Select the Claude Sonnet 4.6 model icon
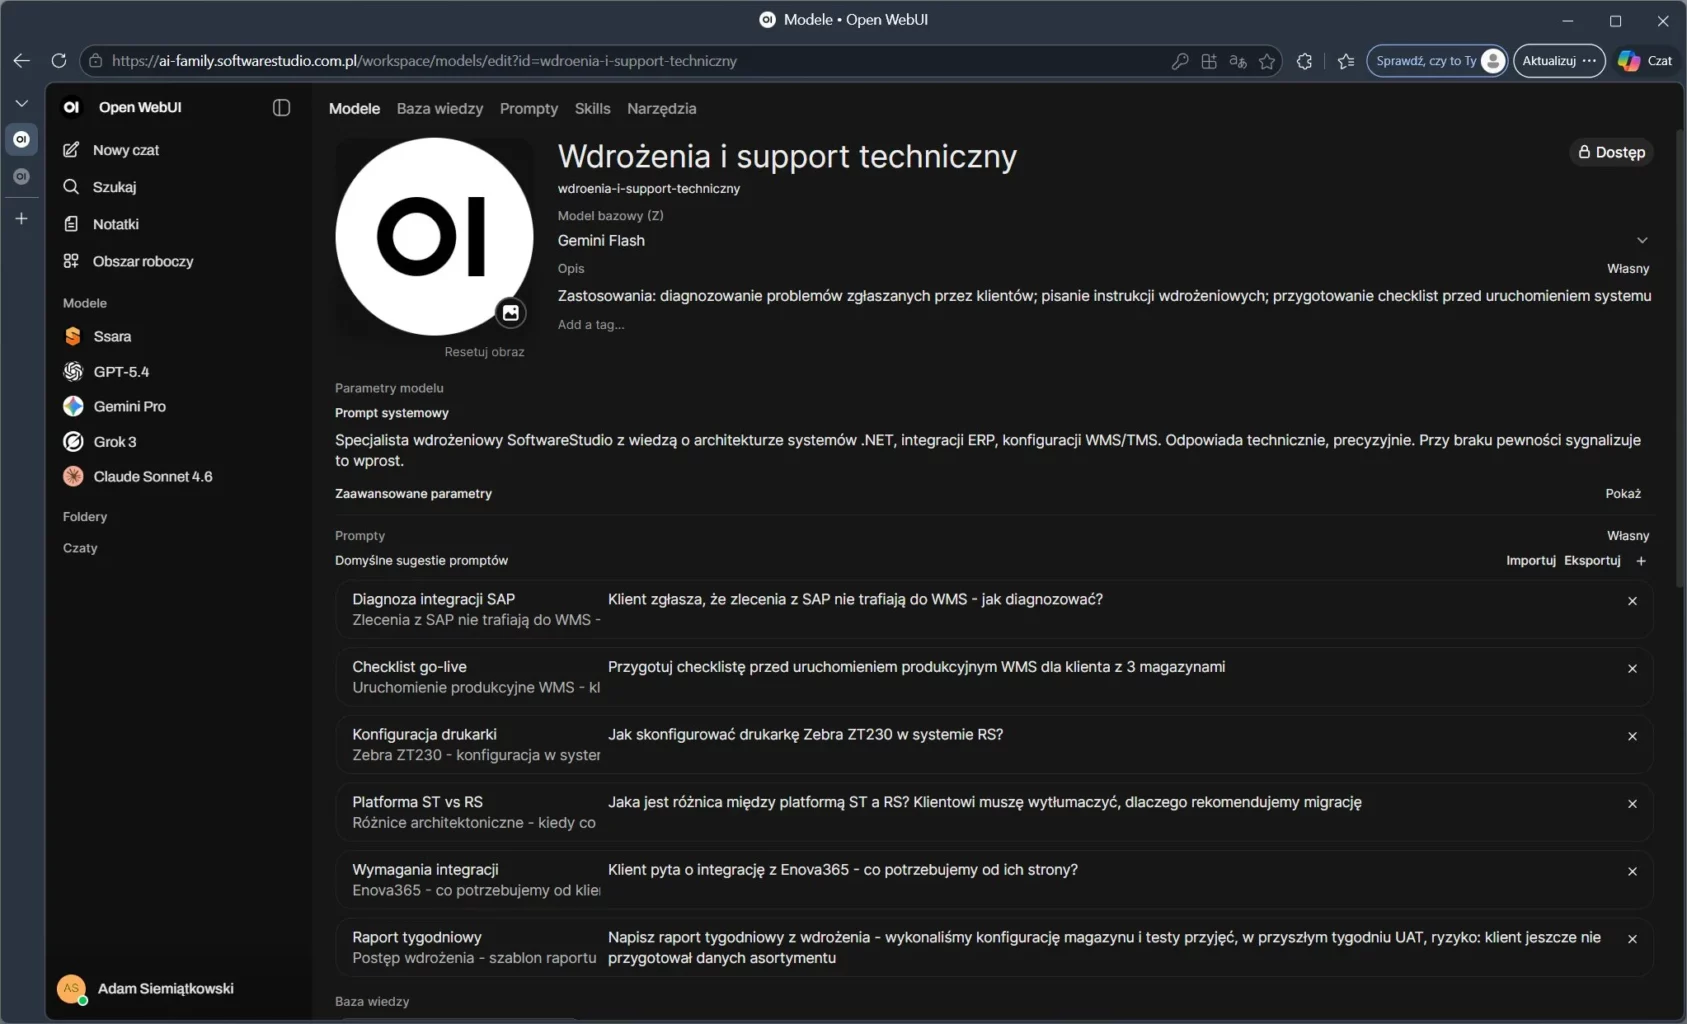Screen dimensions: 1687x1024 point(72,476)
